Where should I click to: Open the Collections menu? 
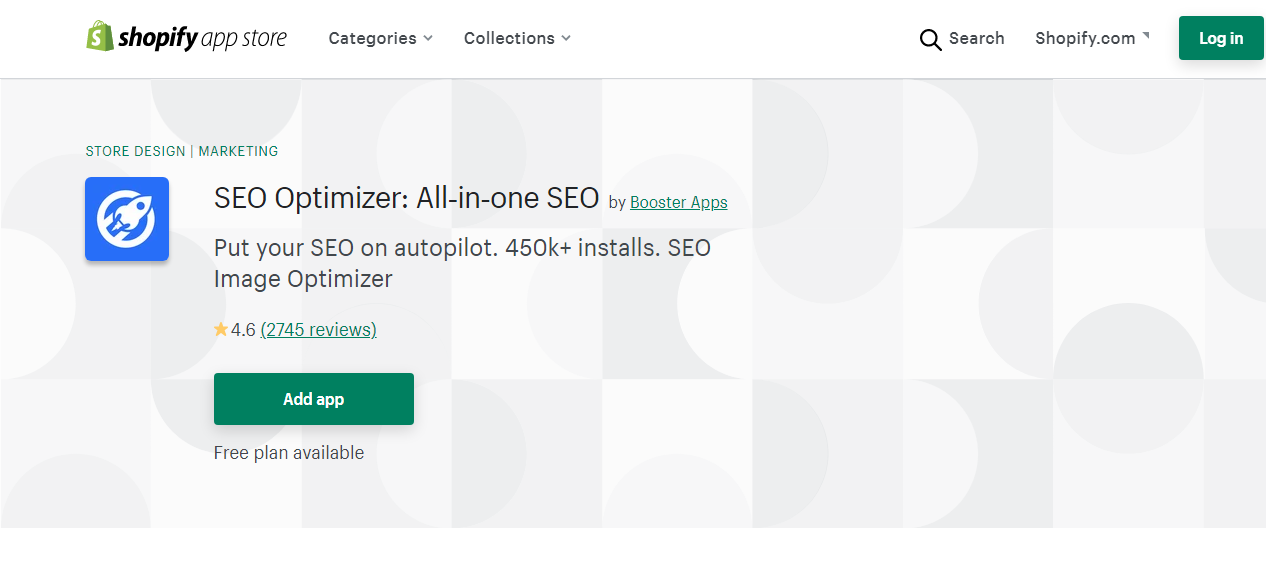[x=509, y=38]
